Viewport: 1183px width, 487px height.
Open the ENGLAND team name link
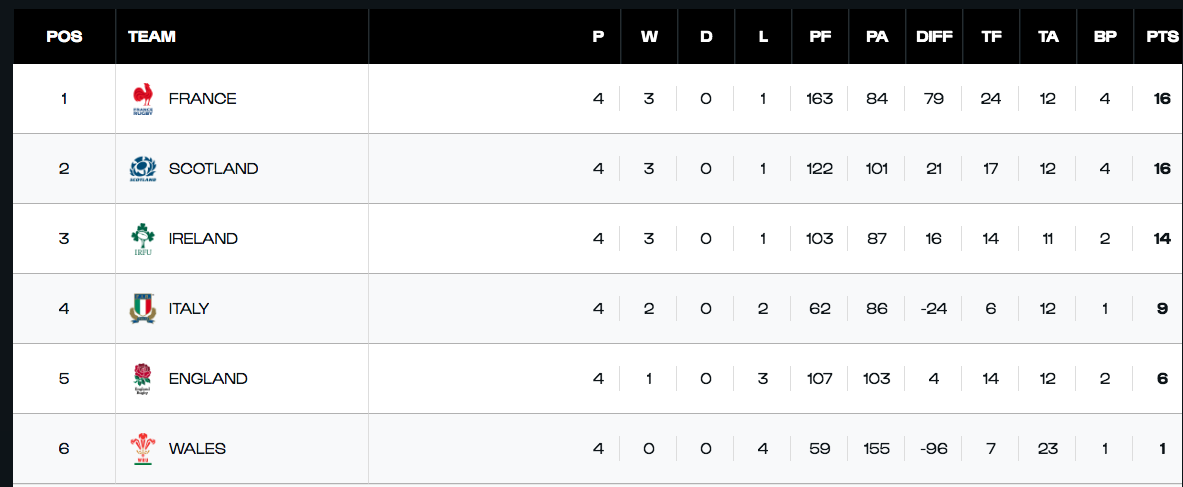pyautogui.click(x=208, y=379)
